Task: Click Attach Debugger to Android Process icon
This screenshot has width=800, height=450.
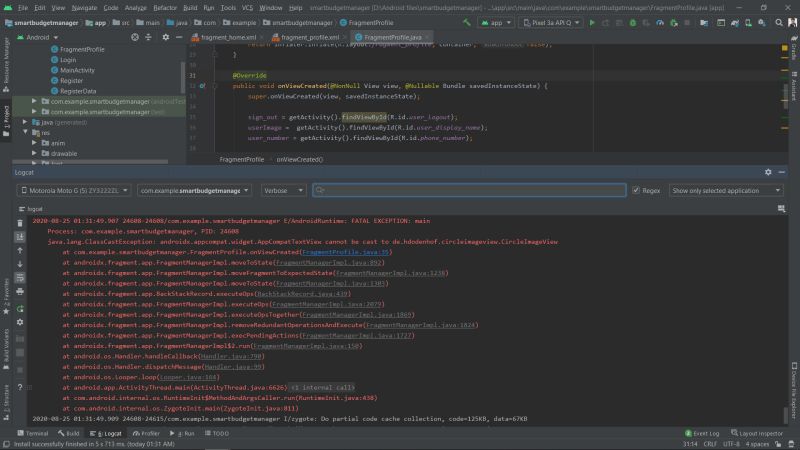Action: (x=673, y=23)
